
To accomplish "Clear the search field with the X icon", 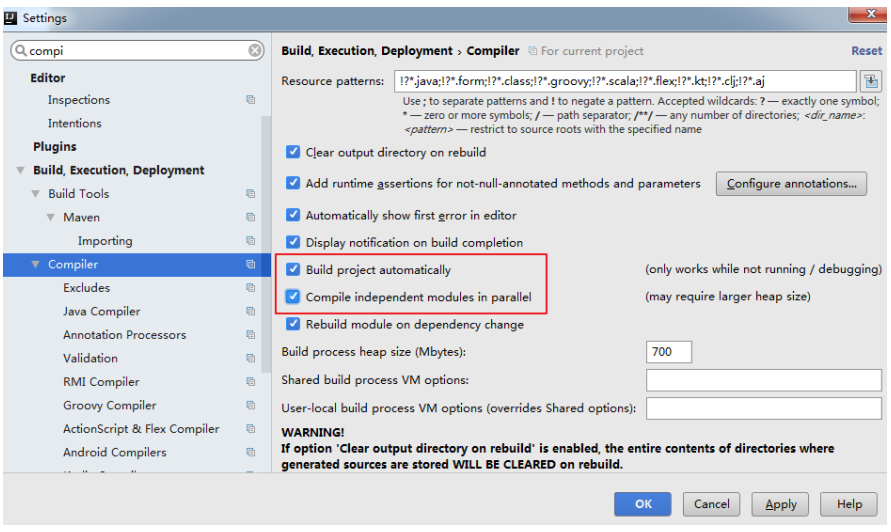I will [255, 51].
